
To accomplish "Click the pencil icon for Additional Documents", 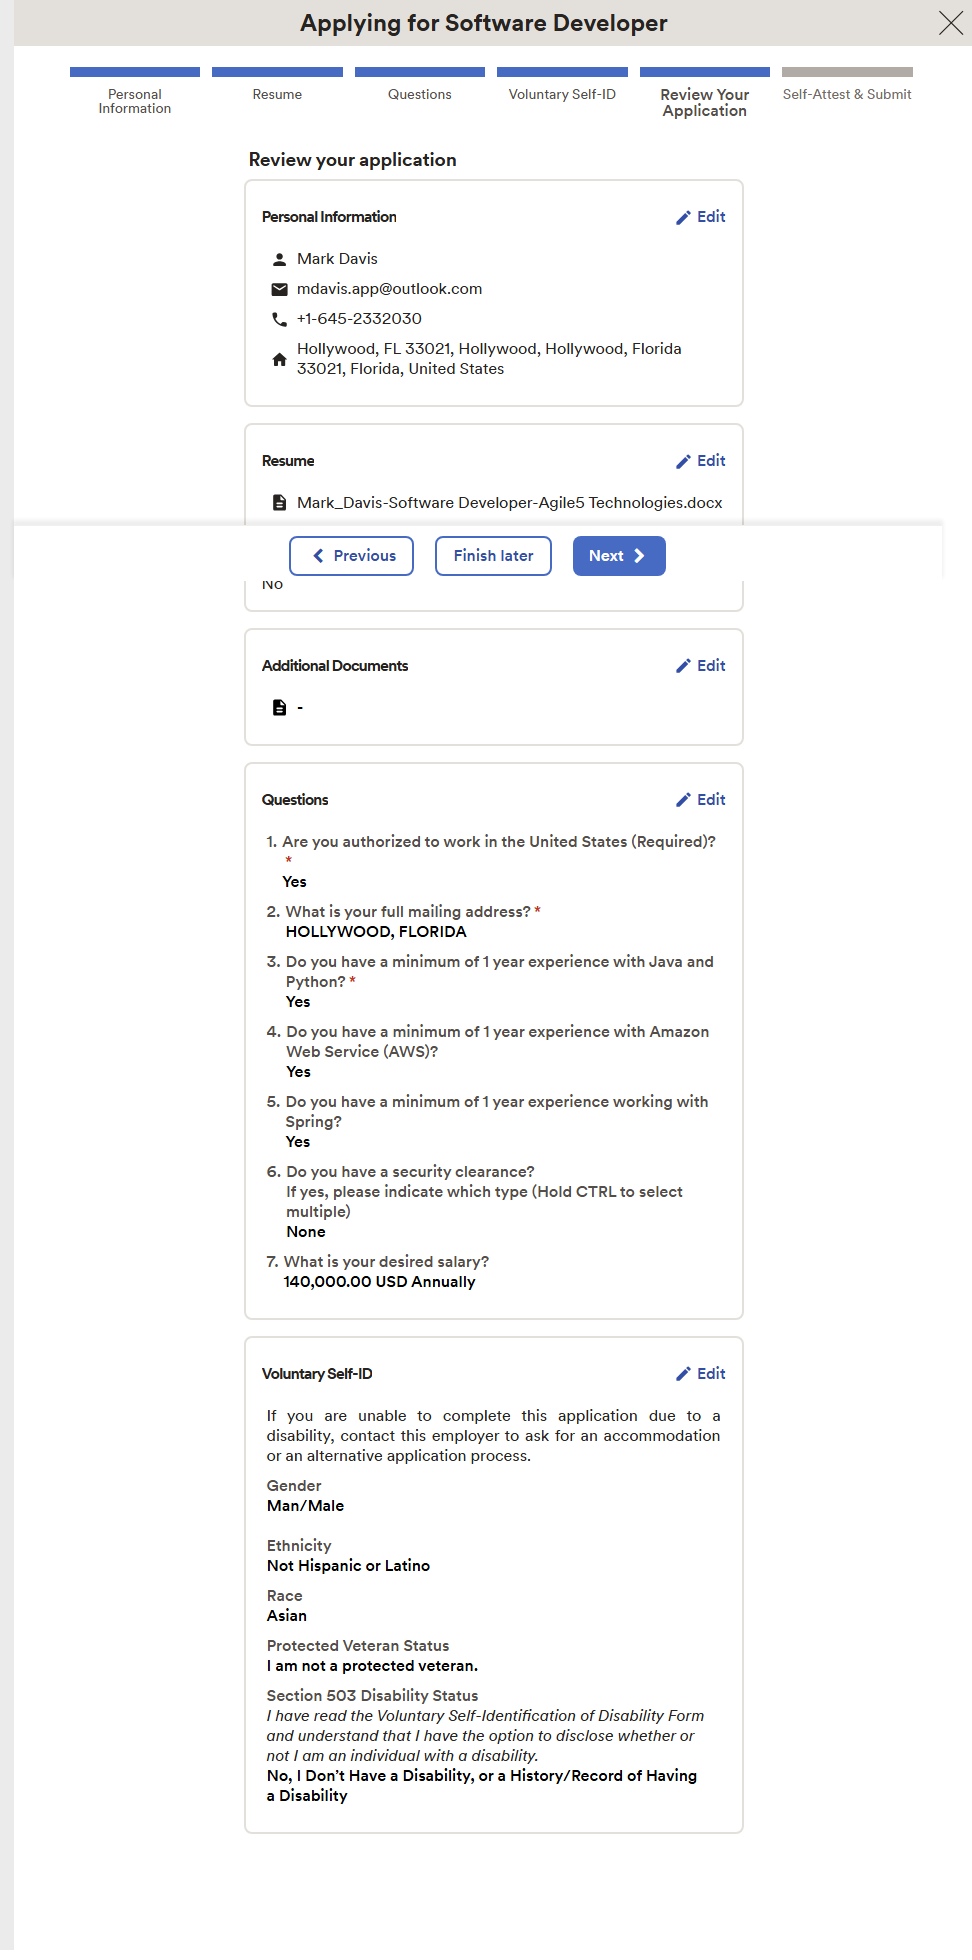I will point(684,666).
